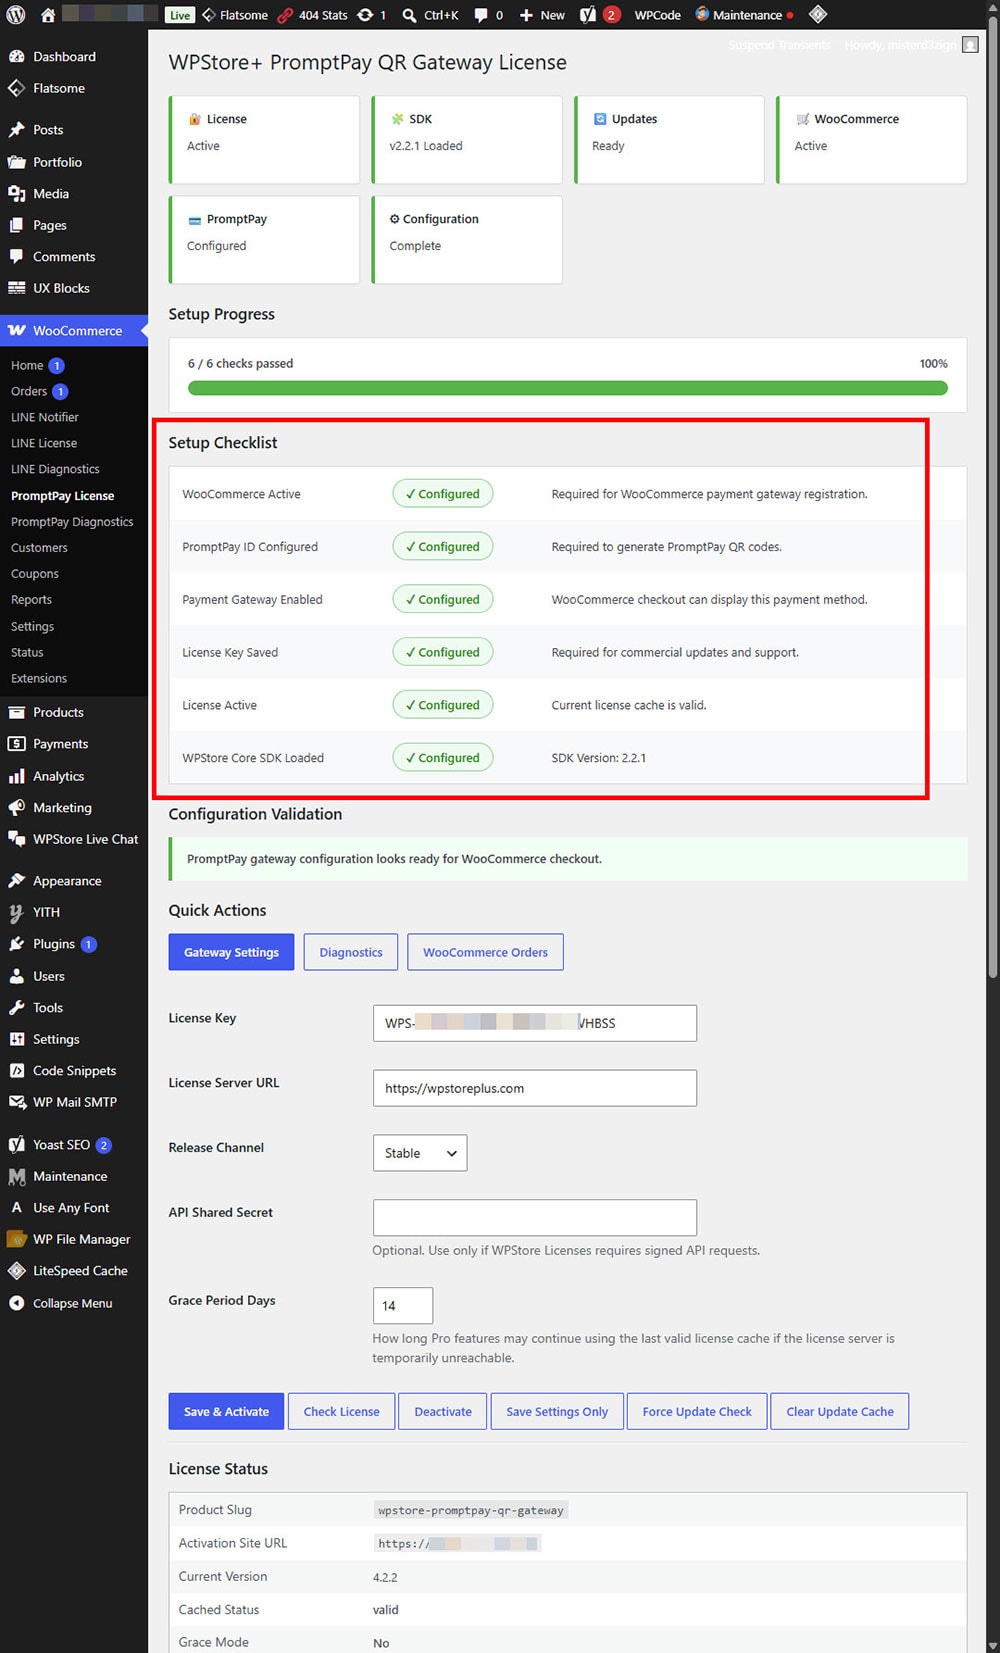
Task: Open WPStore Live Chat in sidebar
Action: [85, 839]
